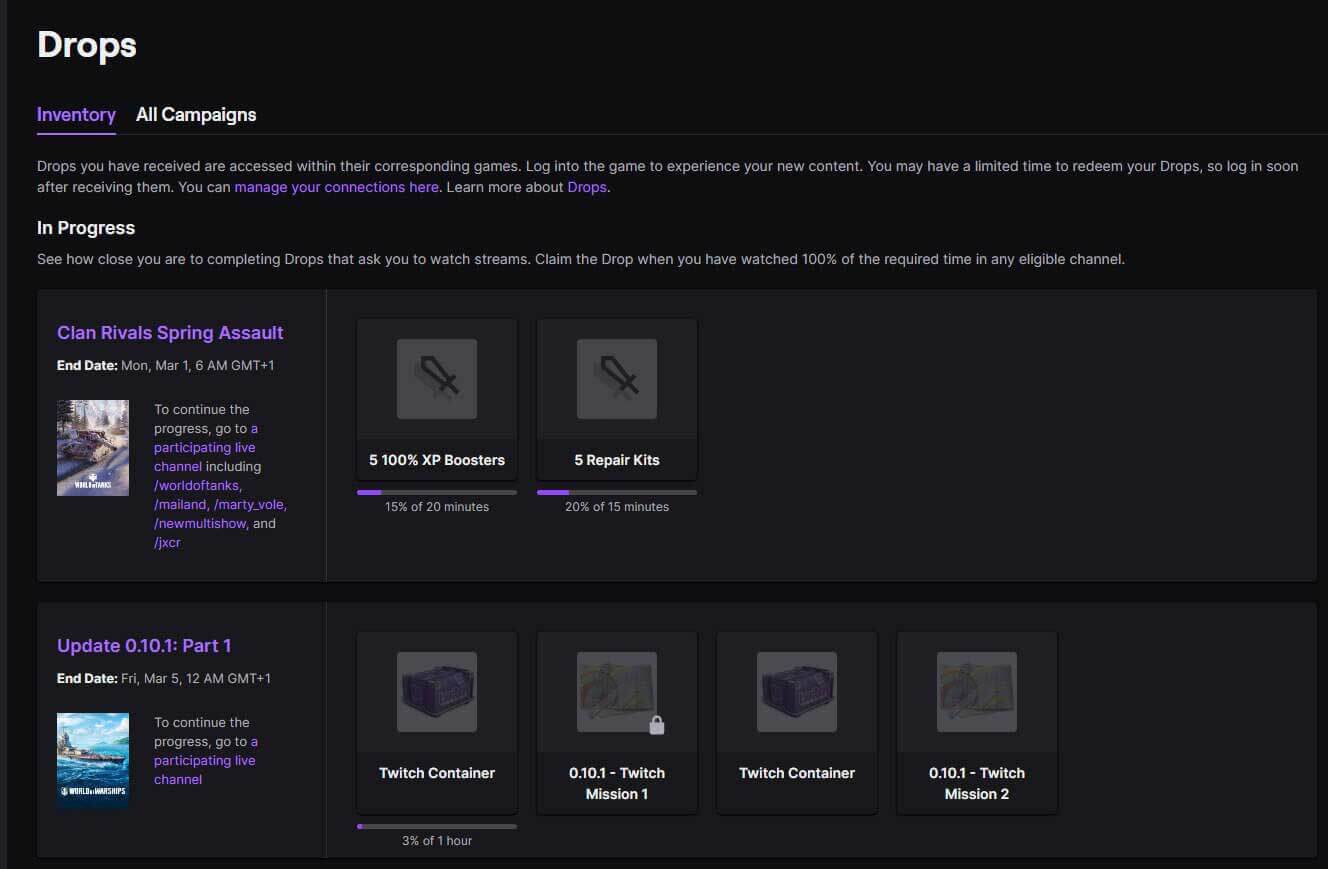Click the World of Tanks game thumbnail
Screen dimensions: 1328x869
point(93,448)
